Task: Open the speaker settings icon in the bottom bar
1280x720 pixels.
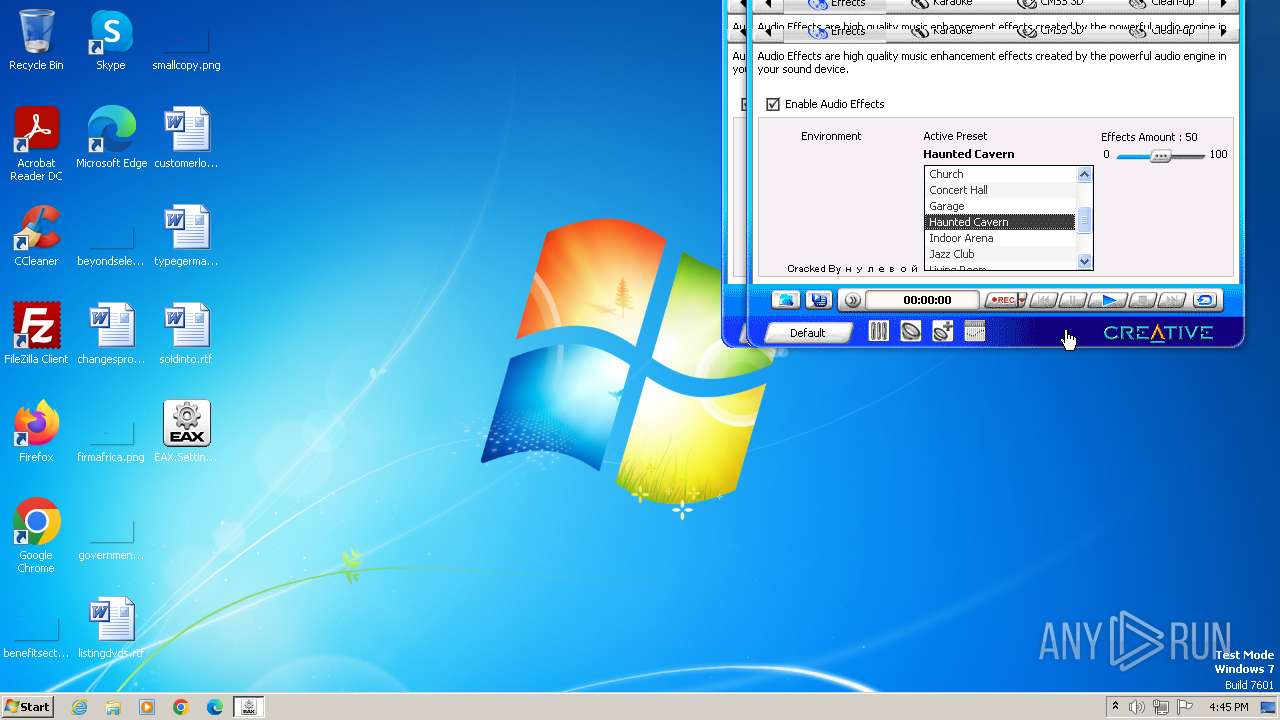Action: tap(910, 332)
